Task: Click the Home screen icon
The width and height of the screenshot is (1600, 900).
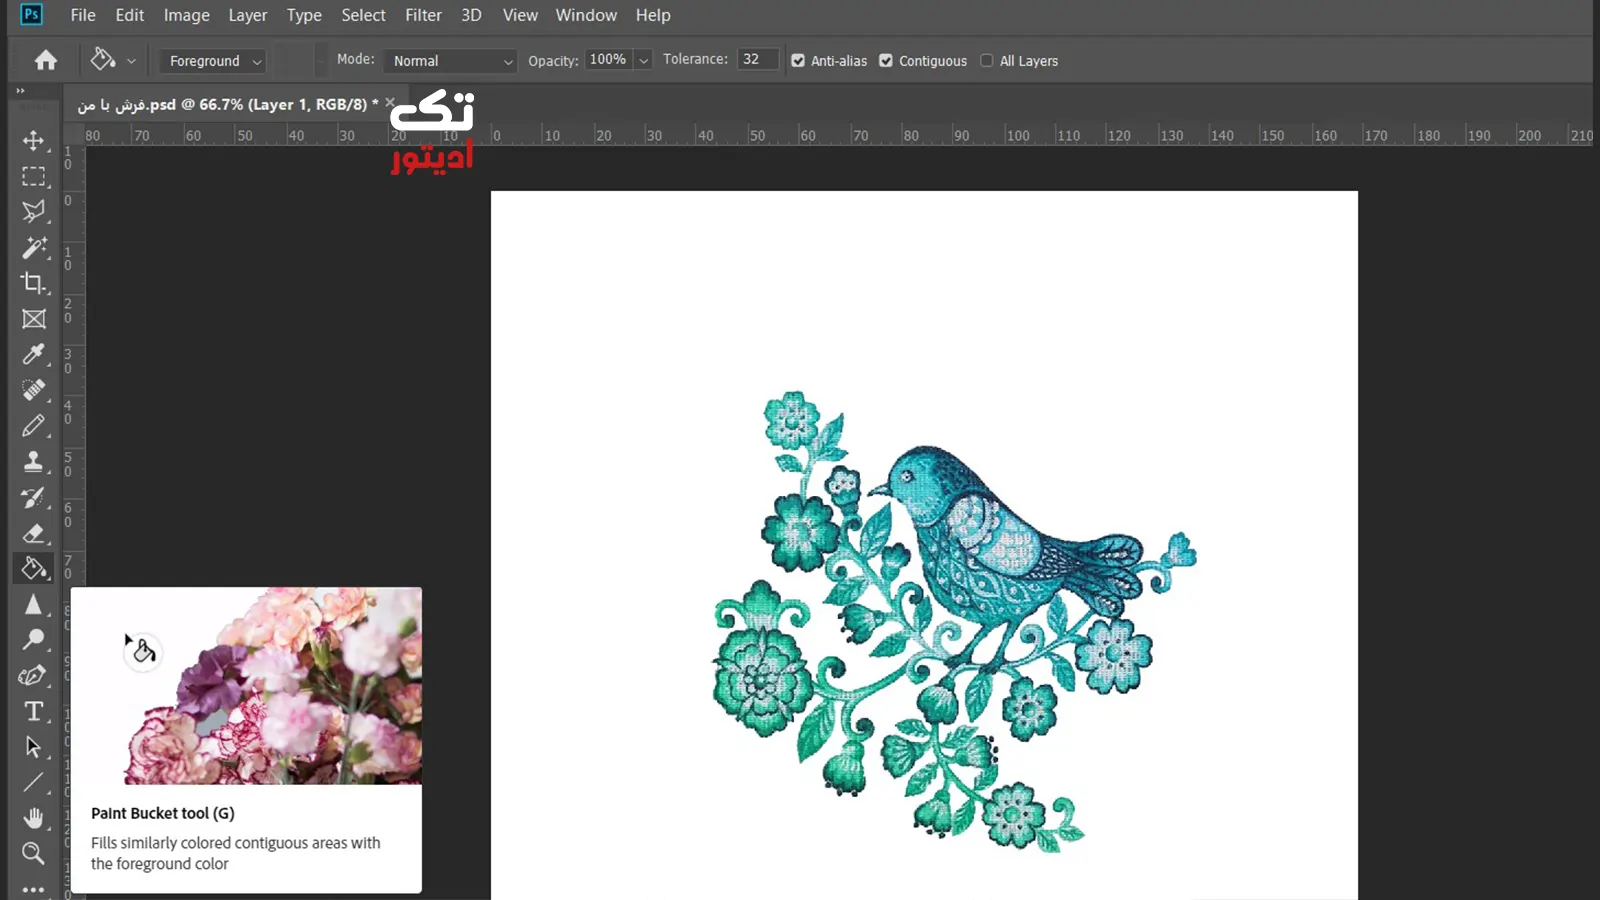Action: pyautogui.click(x=45, y=60)
